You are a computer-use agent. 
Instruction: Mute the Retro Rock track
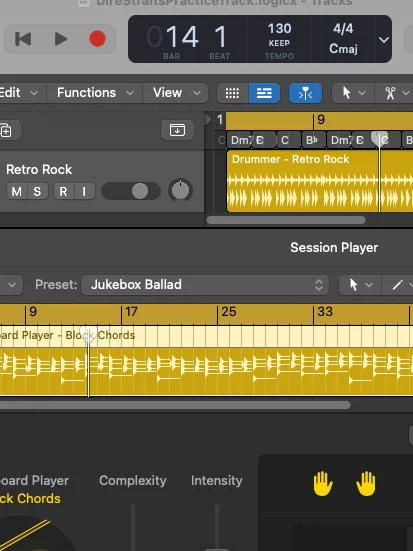coord(17,192)
